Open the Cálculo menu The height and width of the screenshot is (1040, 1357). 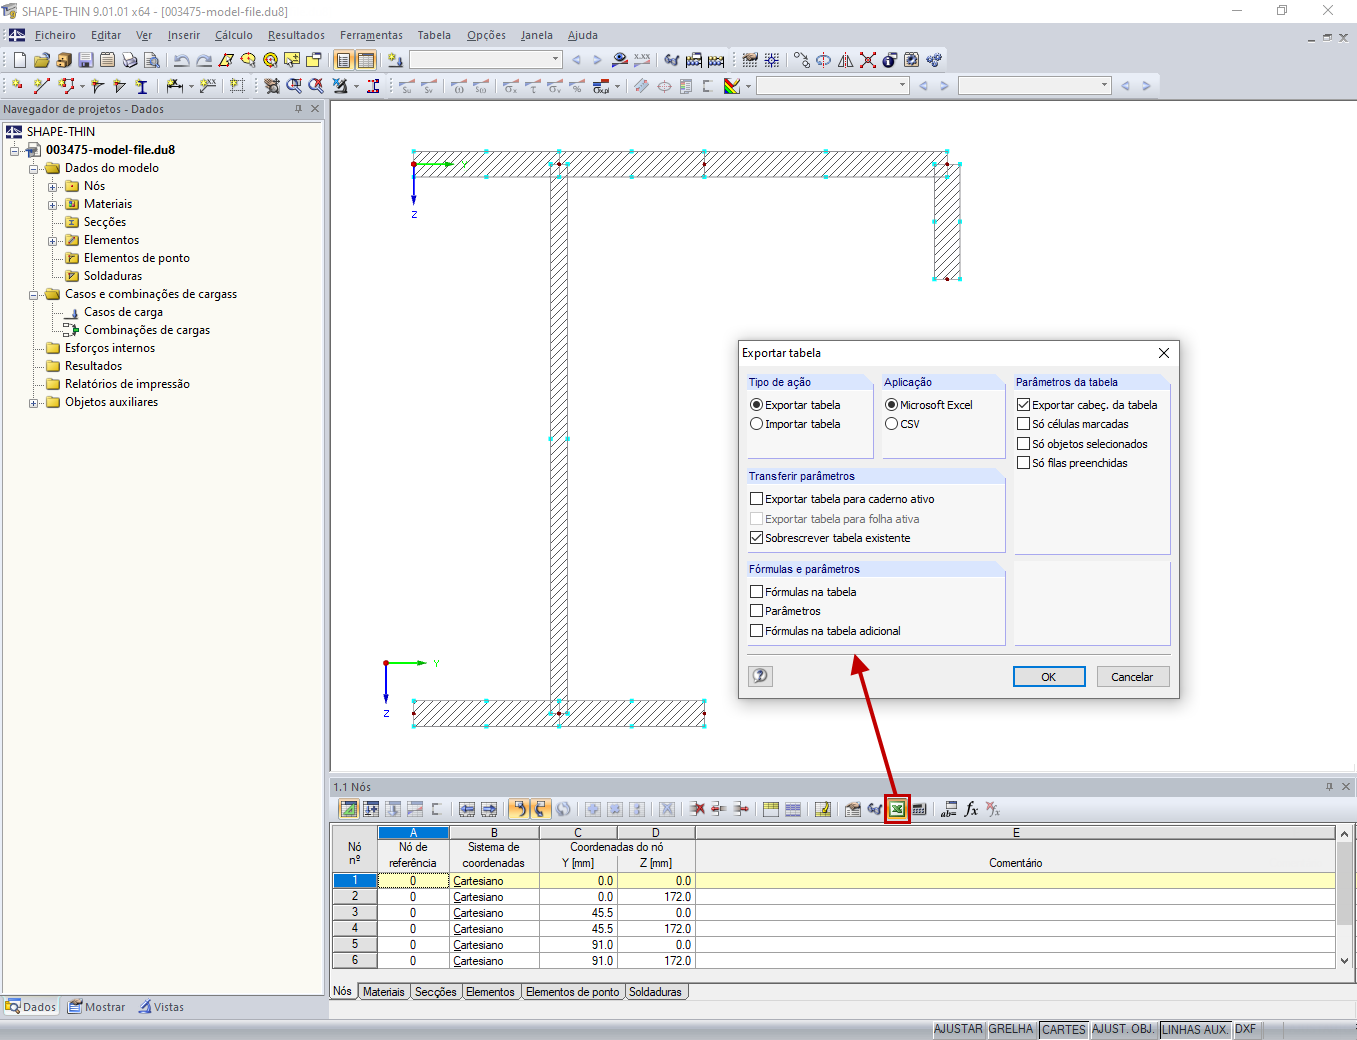click(234, 35)
